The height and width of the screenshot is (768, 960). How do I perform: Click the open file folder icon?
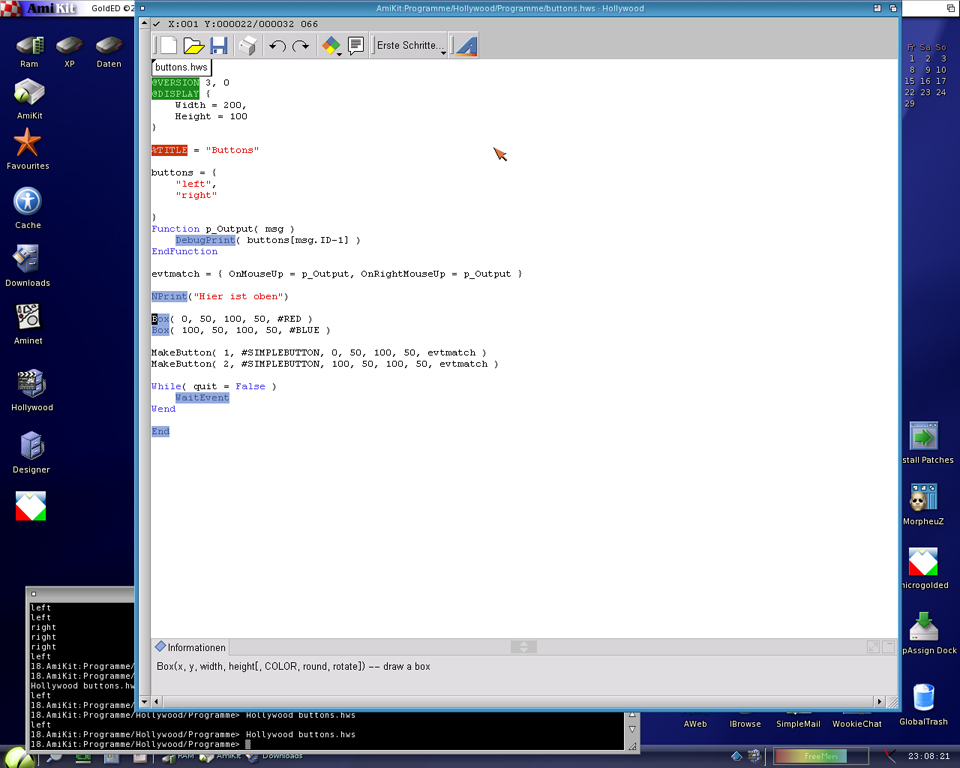click(194, 46)
